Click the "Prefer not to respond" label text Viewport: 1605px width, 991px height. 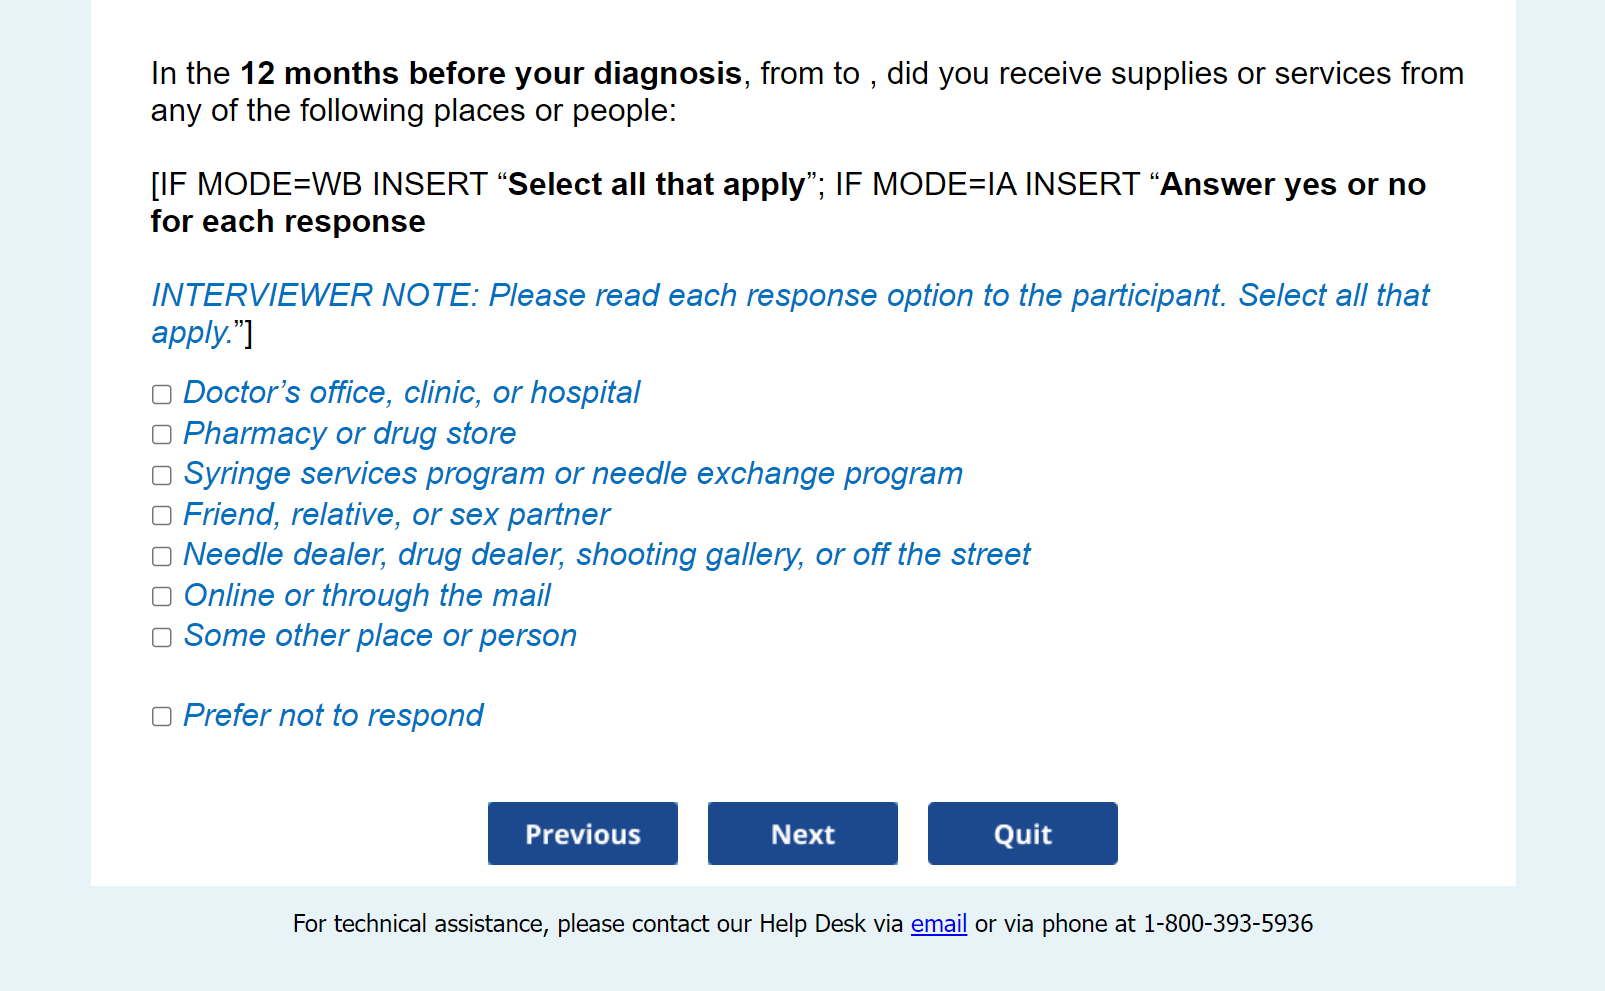click(333, 716)
